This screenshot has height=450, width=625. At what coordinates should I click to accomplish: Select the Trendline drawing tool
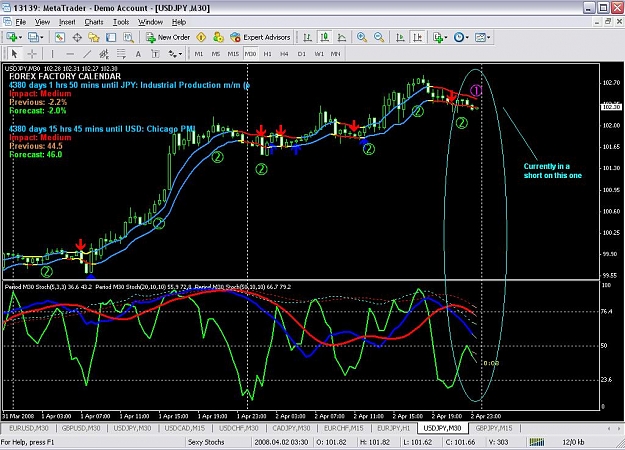tap(87, 54)
